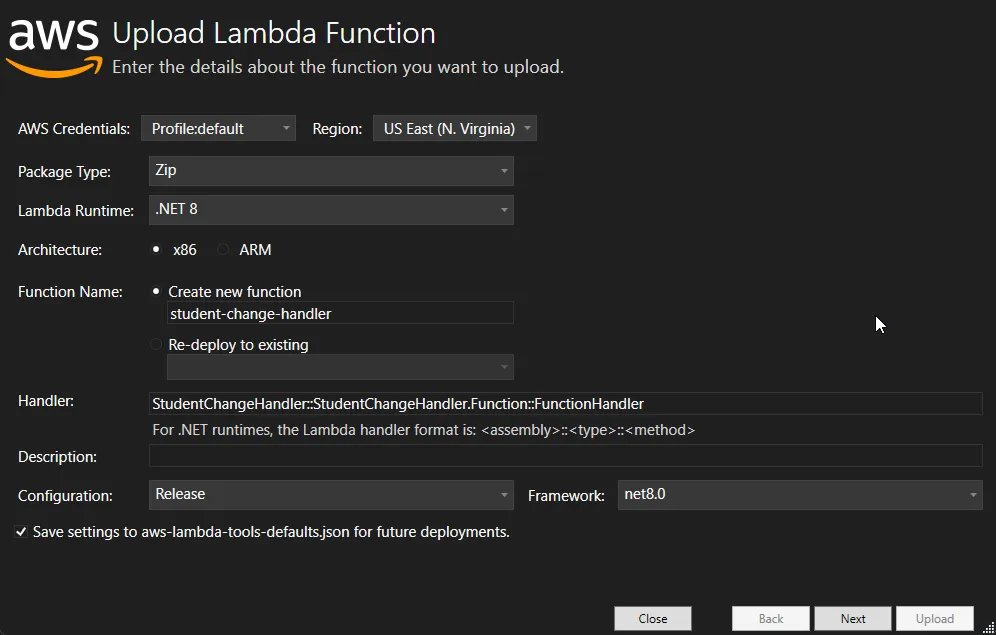Click the Upload button

934,617
